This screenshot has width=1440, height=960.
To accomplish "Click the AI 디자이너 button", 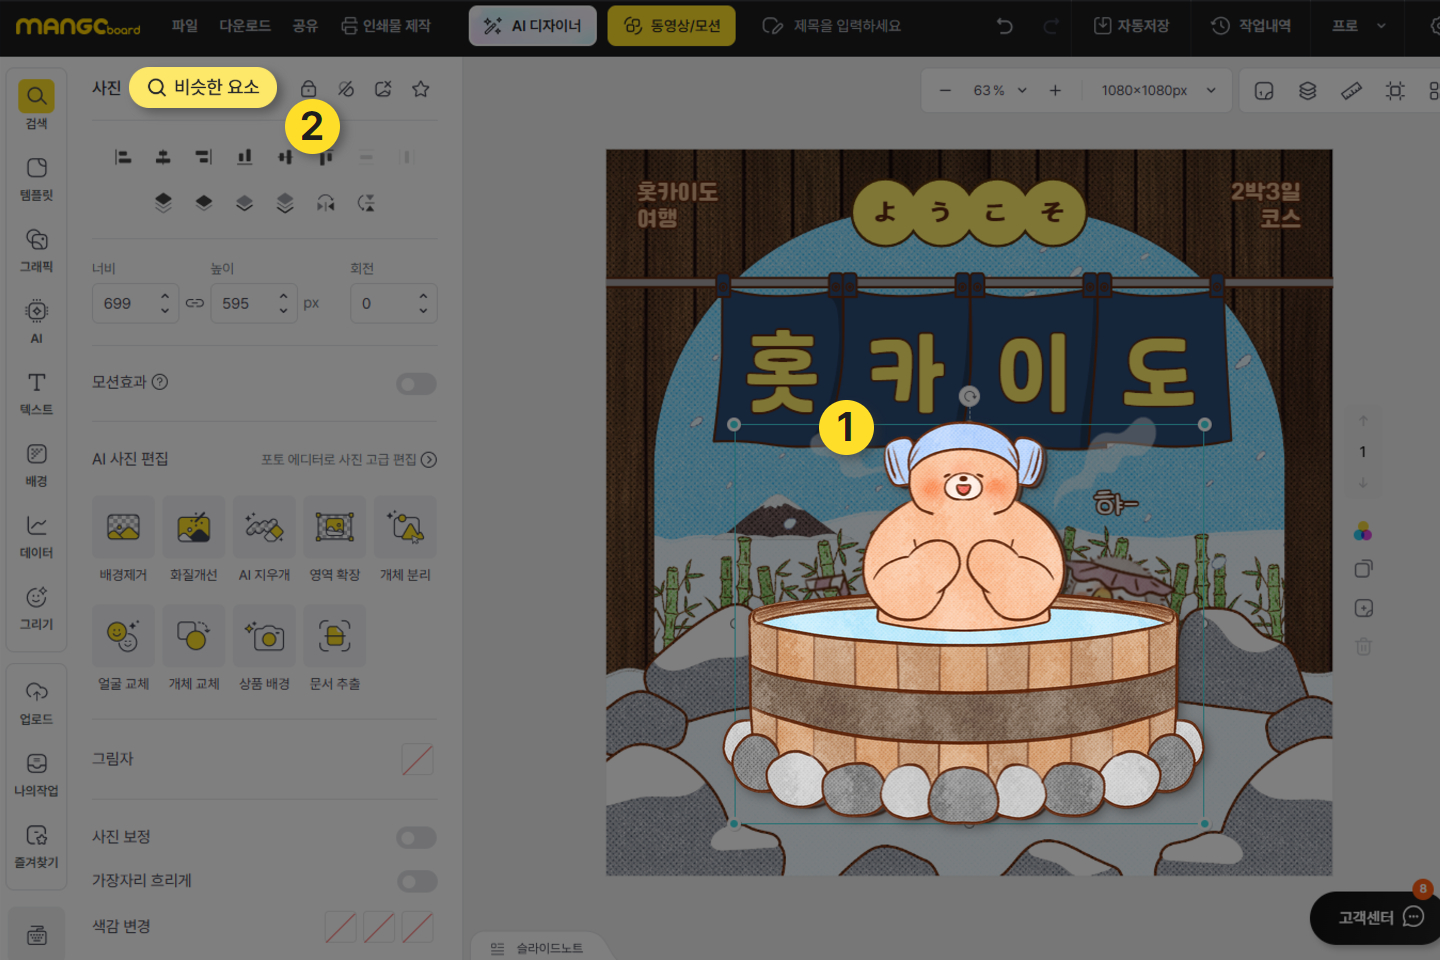I will 533,26.
